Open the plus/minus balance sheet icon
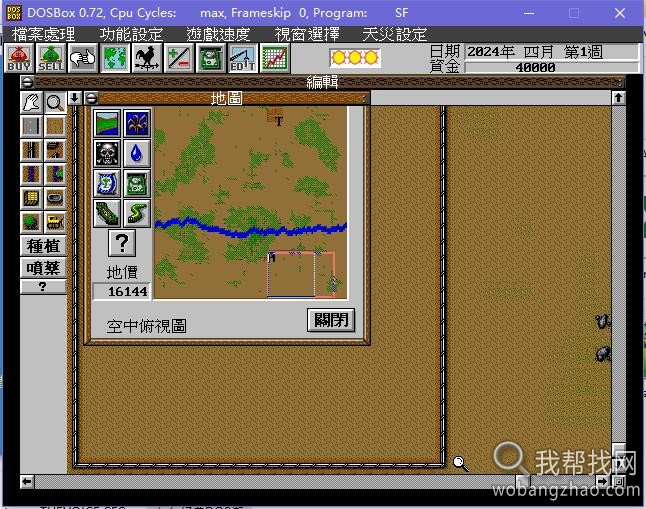 [x=179, y=58]
